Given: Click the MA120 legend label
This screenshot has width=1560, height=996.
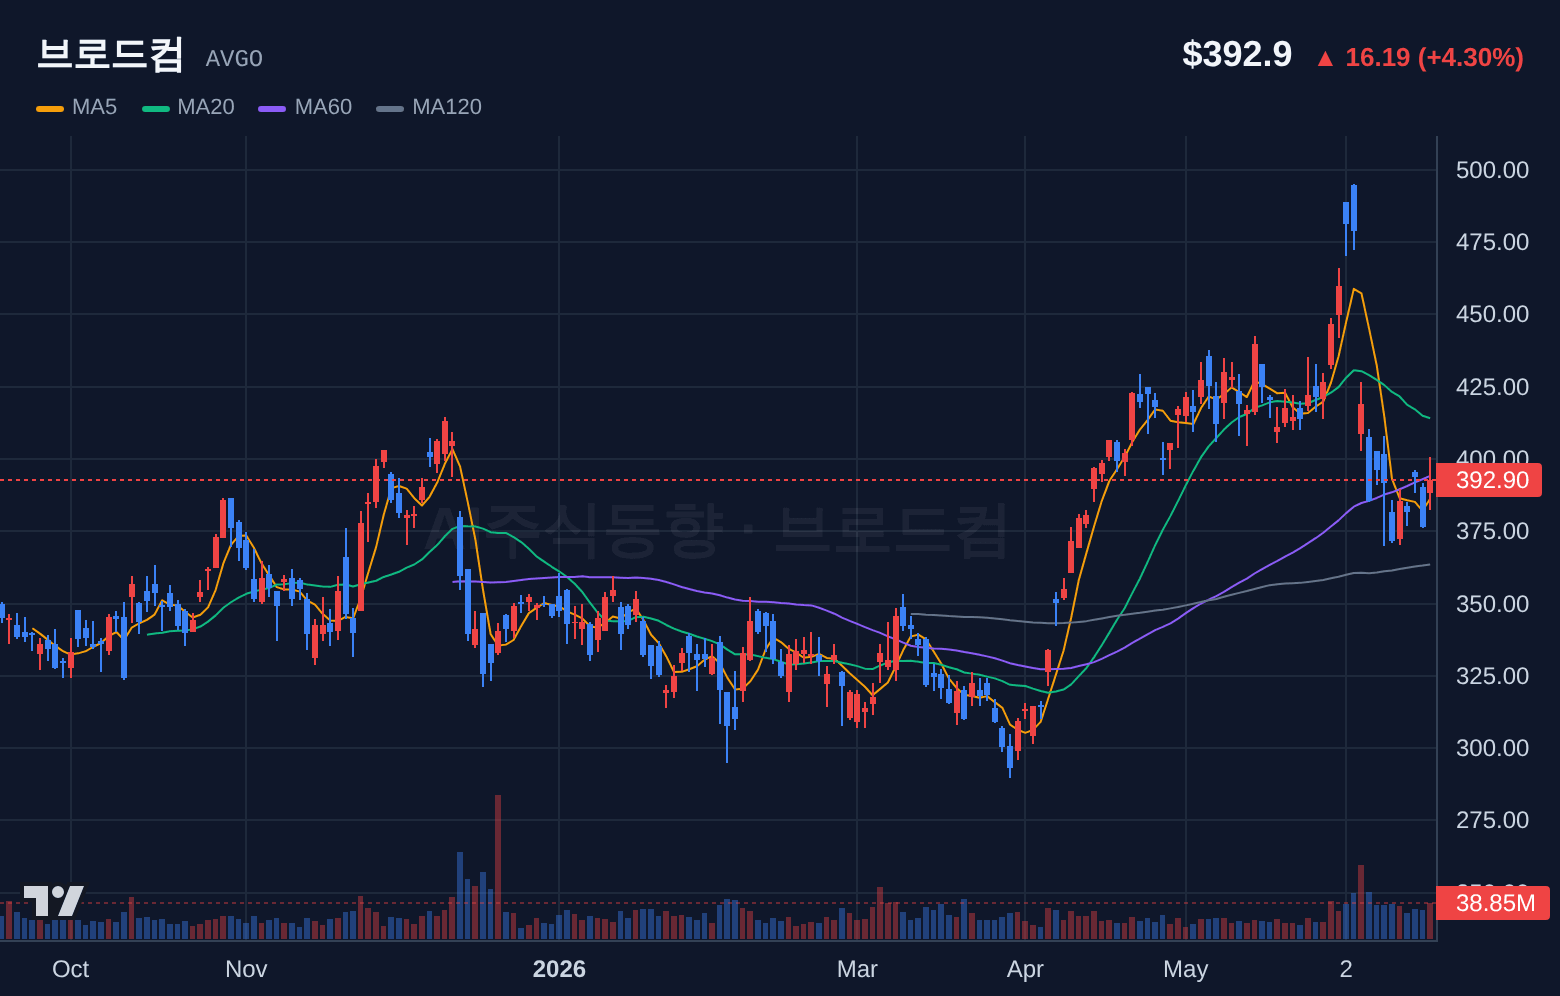Looking at the screenshot, I should pos(447,107).
